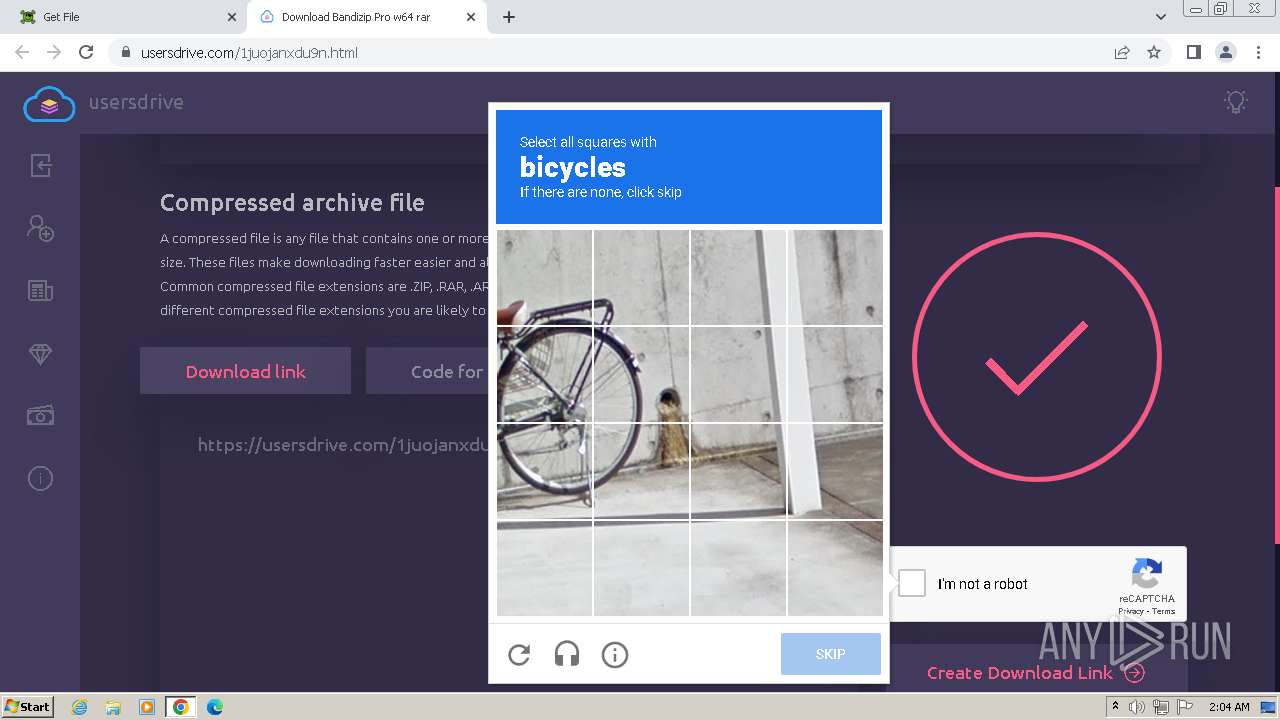Open the add user sidebar icon
Viewport: 1280px width, 720px height.
(x=40, y=228)
